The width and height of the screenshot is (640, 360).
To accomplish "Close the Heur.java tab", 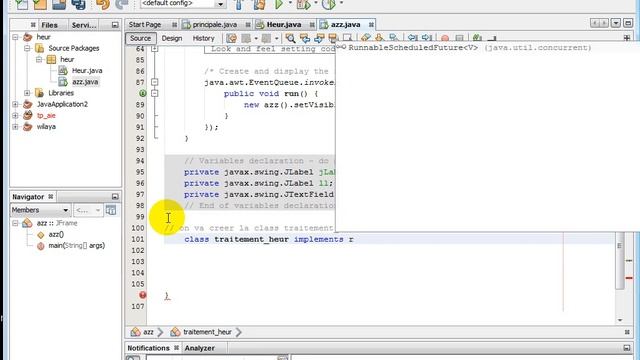I will (x=312, y=25).
